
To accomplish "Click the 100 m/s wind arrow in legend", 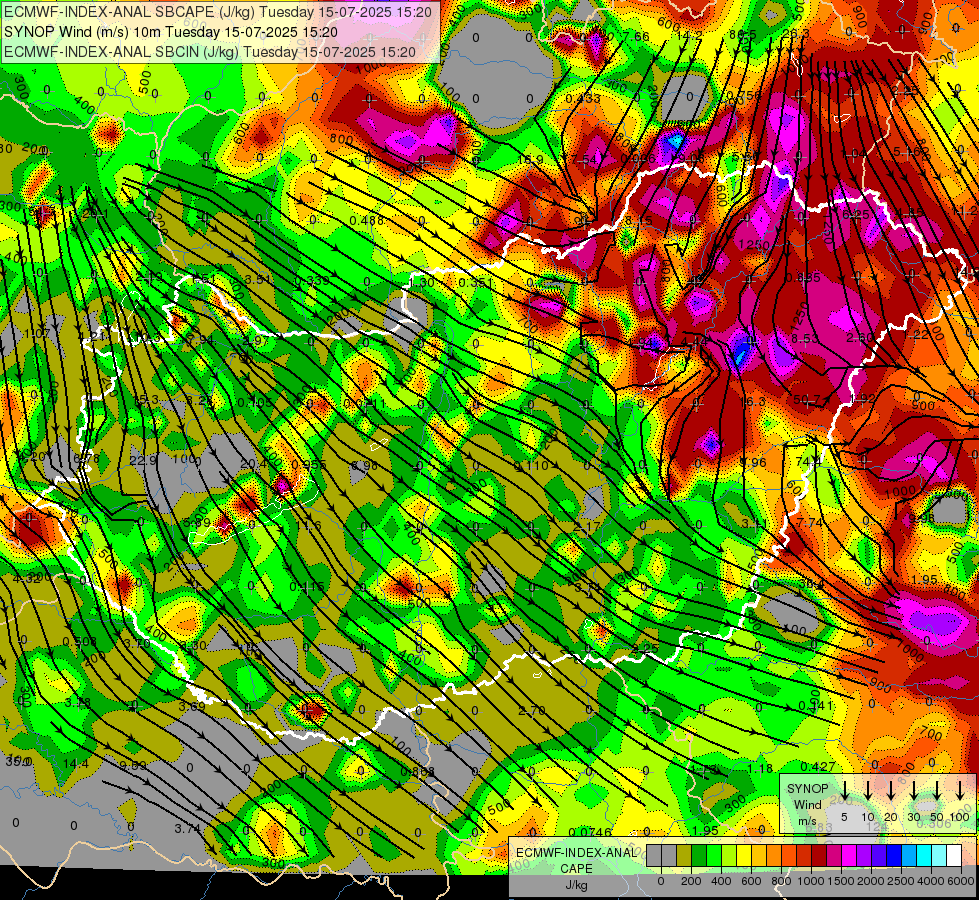I will tap(960, 789).
